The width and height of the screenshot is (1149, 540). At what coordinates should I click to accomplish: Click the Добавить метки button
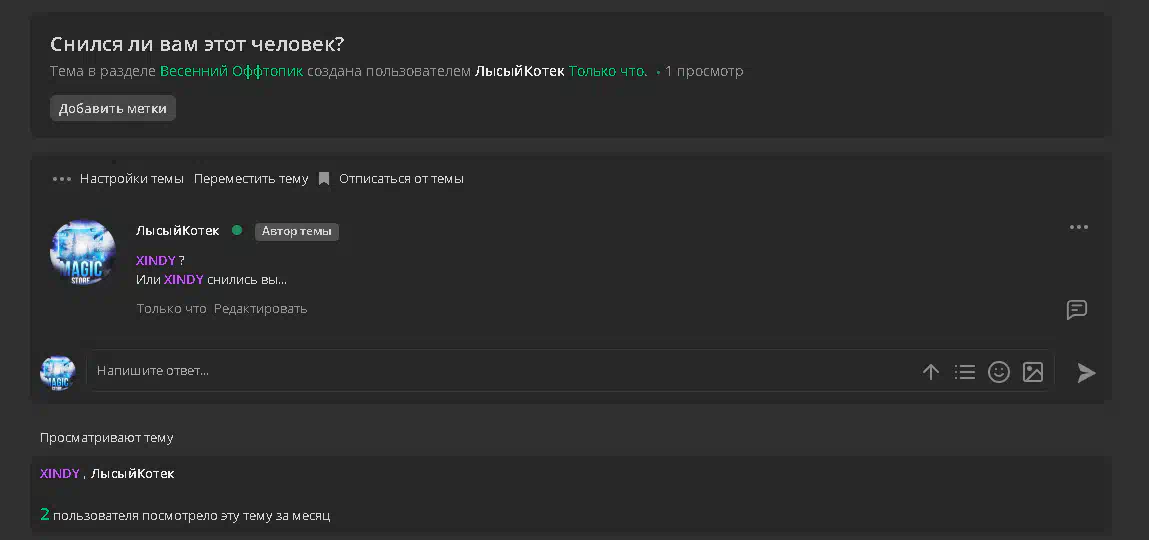click(x=113, y=108)
